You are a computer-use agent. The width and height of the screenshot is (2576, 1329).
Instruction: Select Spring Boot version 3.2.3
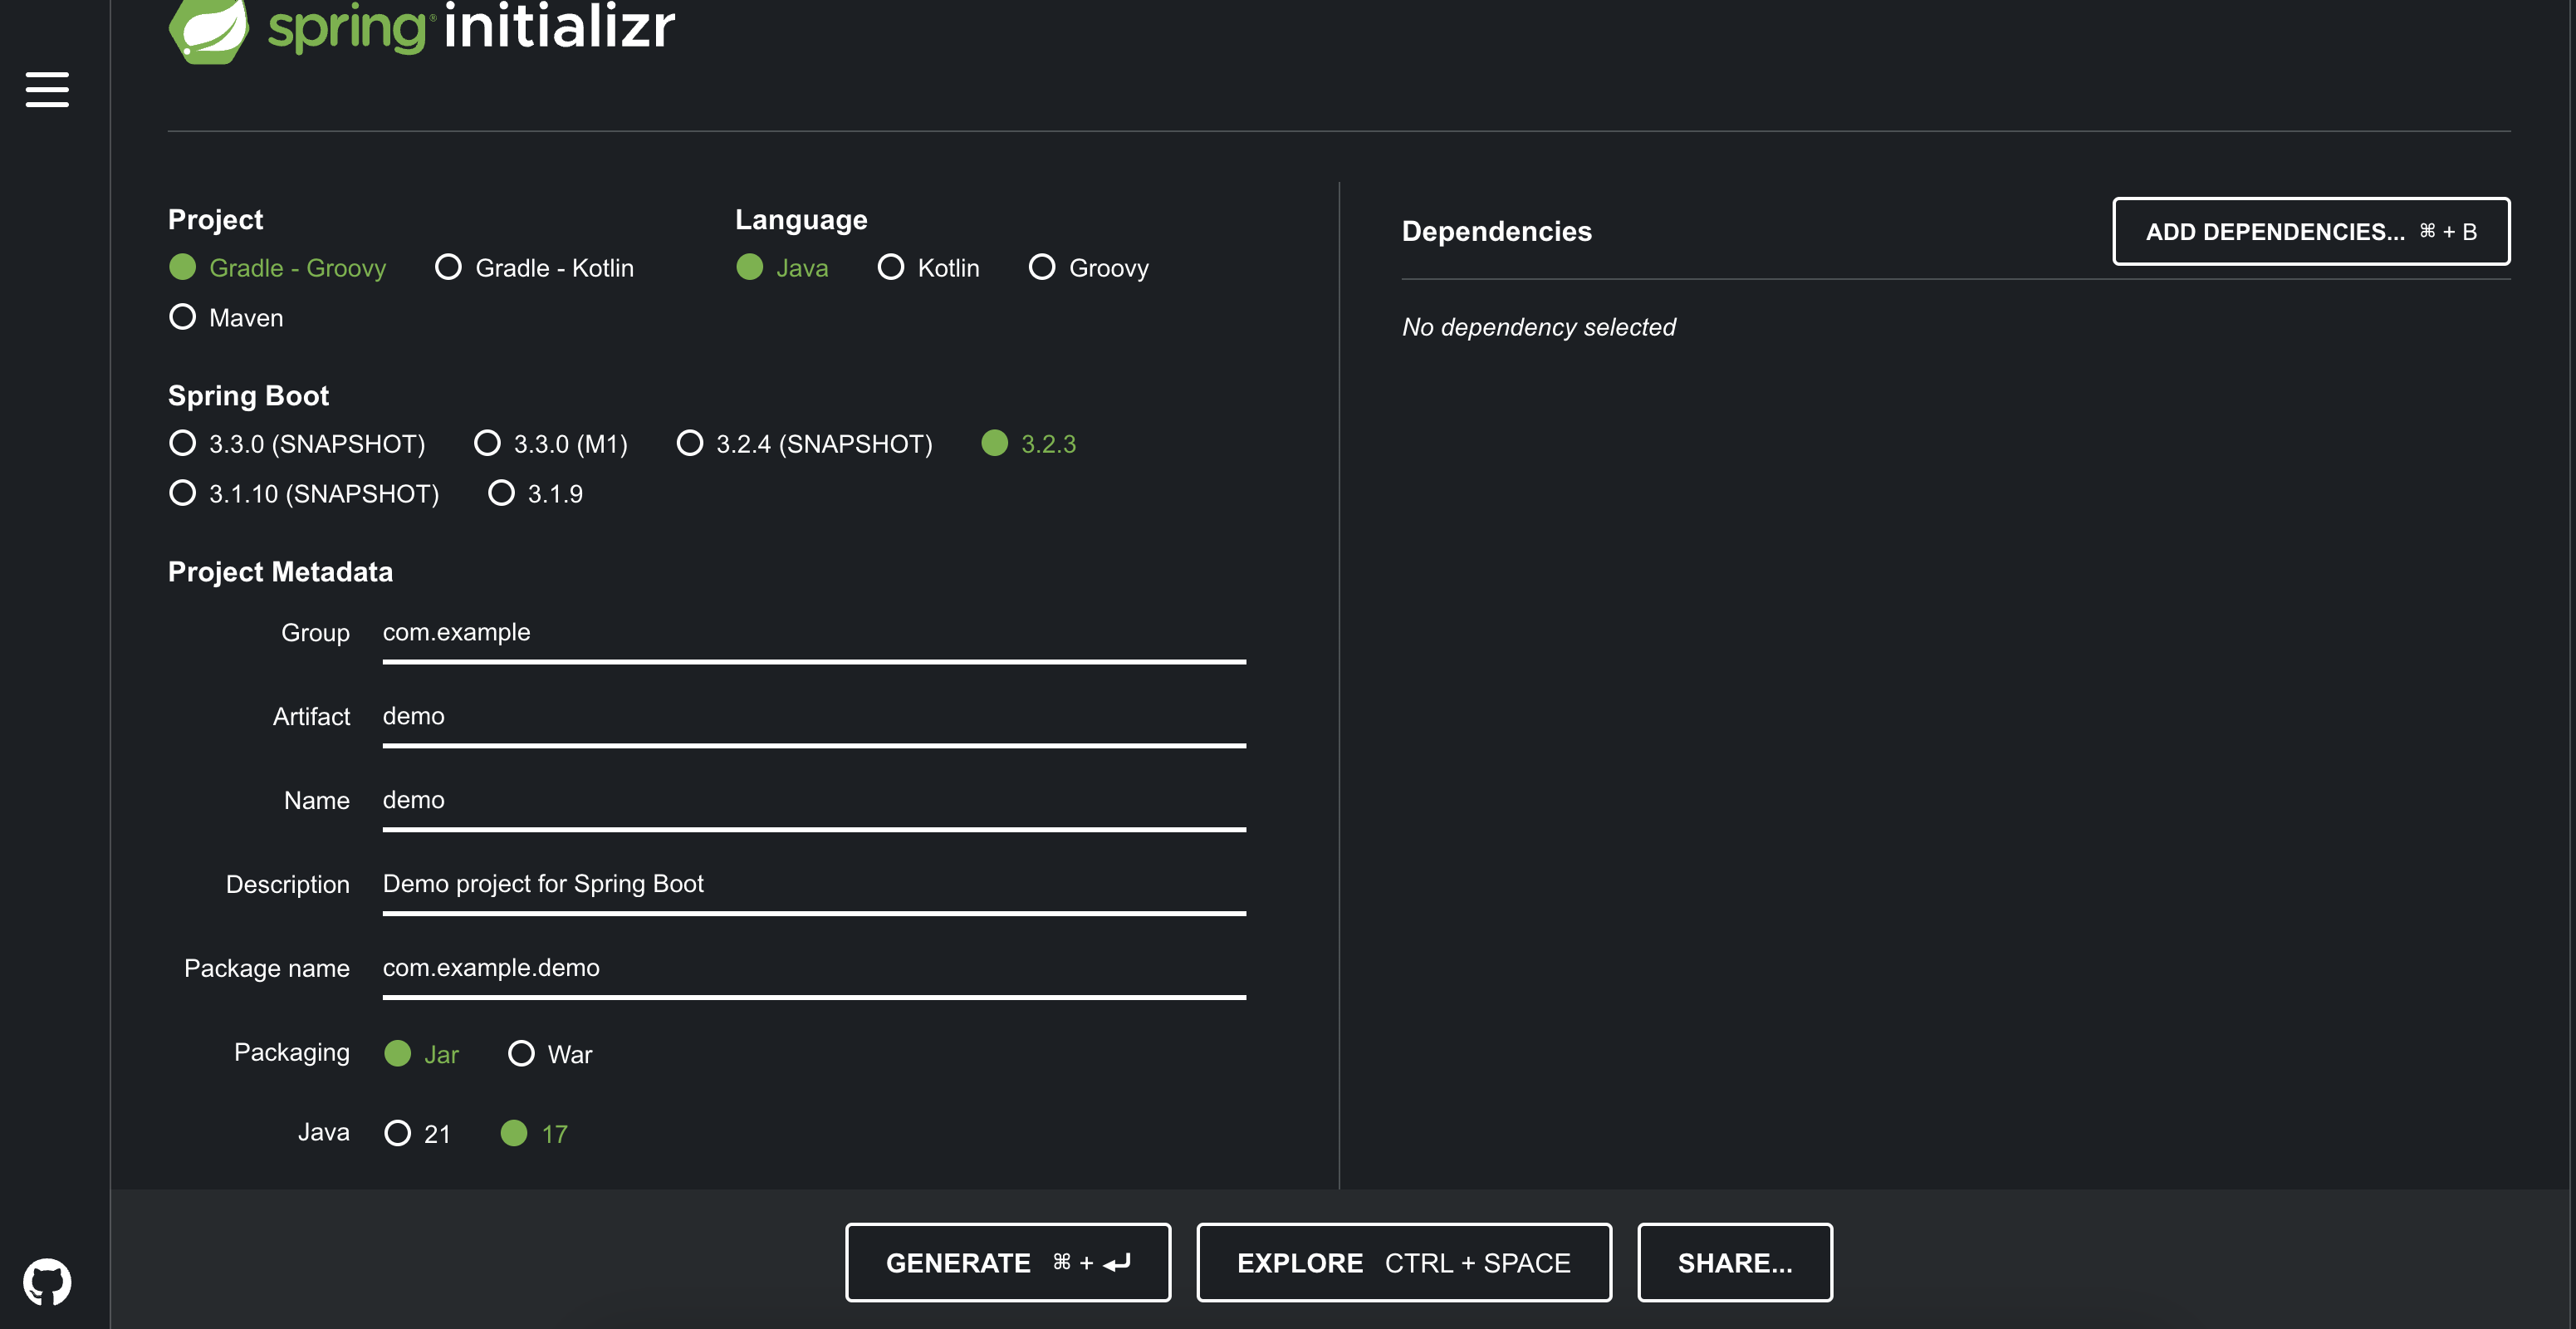click(x=1029, y=444)
